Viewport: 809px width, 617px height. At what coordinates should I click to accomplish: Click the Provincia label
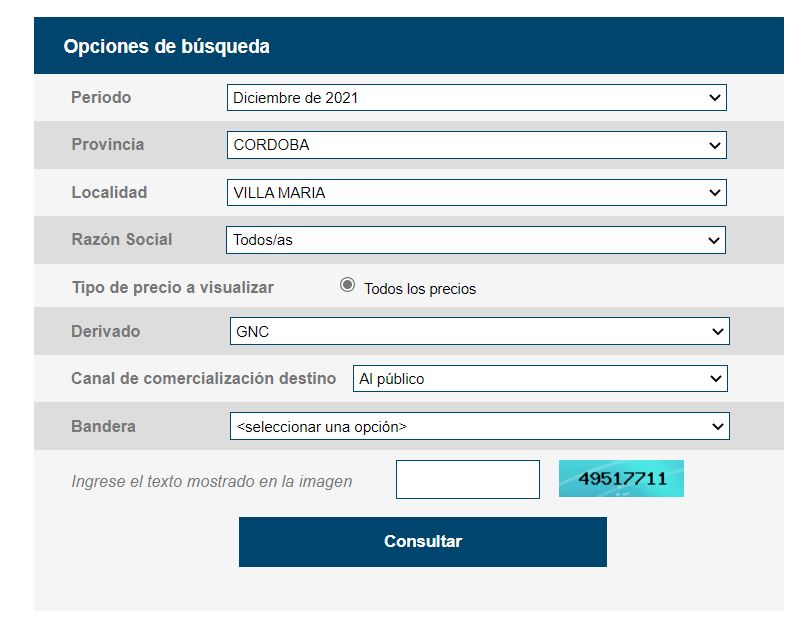pyautogui.click(x=107, y=145)
